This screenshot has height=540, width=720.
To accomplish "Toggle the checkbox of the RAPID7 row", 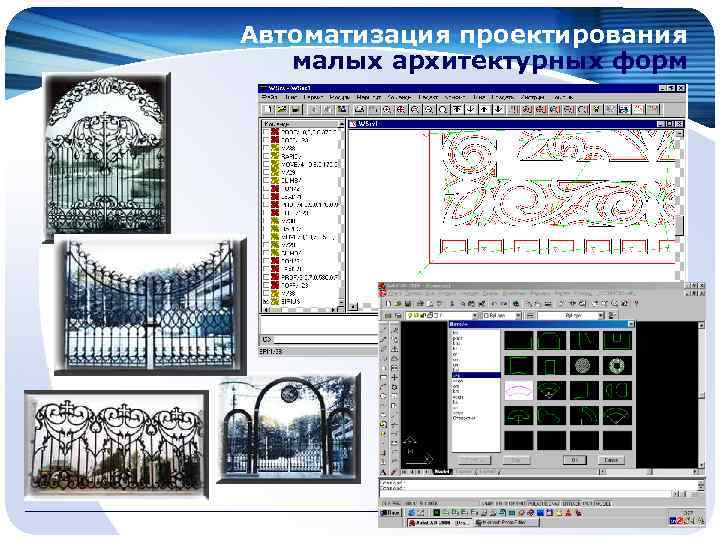I will tap(266, 156).
